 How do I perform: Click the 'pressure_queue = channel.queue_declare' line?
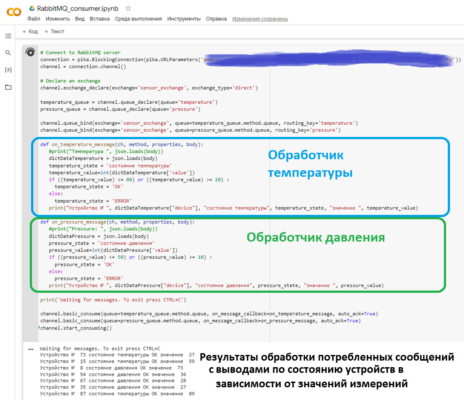click(120, 109)
